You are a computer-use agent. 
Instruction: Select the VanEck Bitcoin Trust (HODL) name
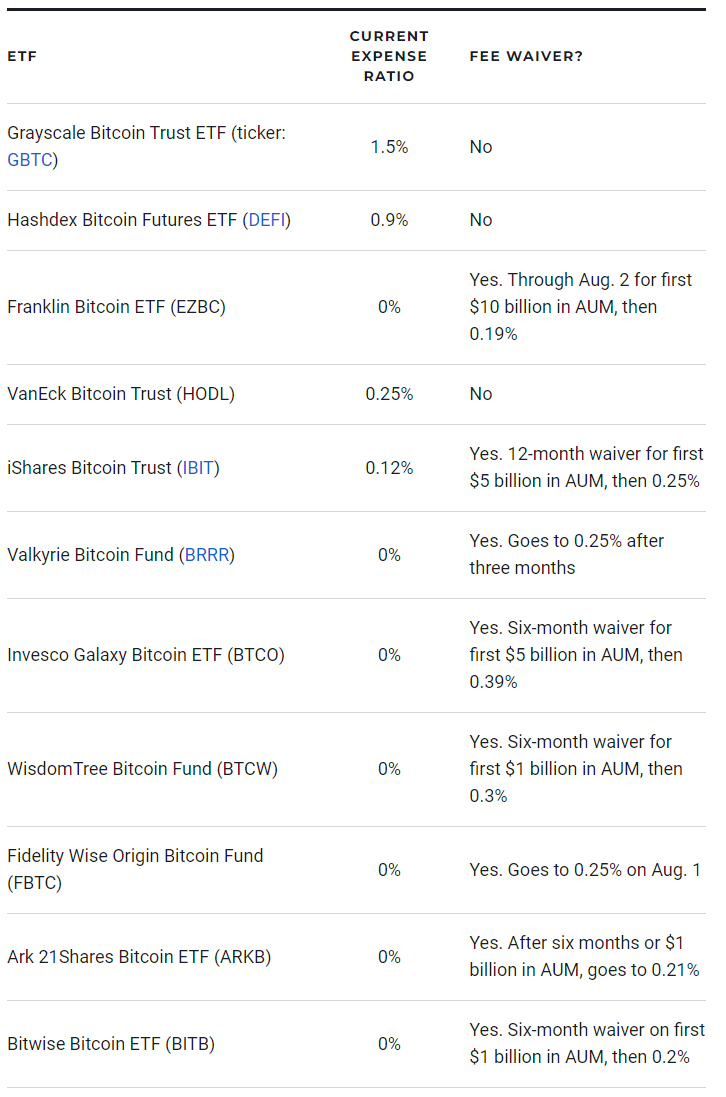(x=121, y=394)
